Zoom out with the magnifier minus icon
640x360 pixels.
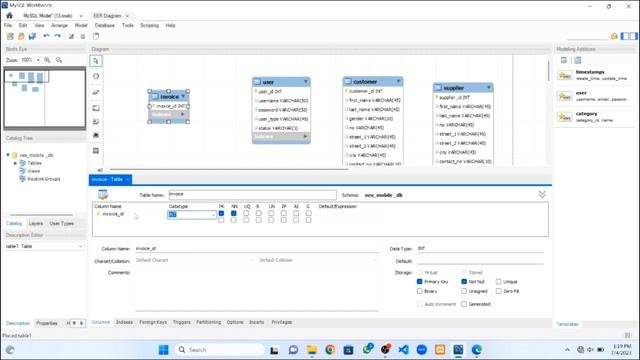tap(59, 60)
